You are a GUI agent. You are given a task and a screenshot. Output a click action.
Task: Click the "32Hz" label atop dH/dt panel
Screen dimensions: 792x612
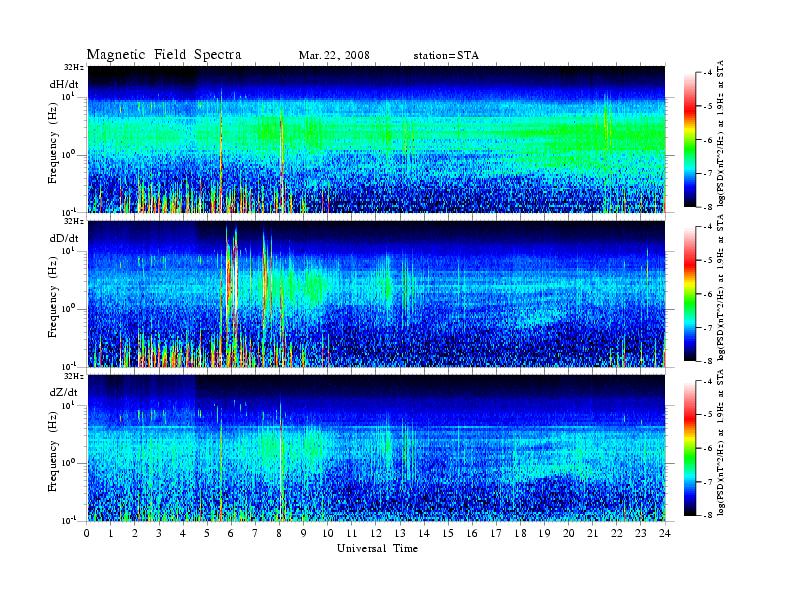[x=73, y=67]
